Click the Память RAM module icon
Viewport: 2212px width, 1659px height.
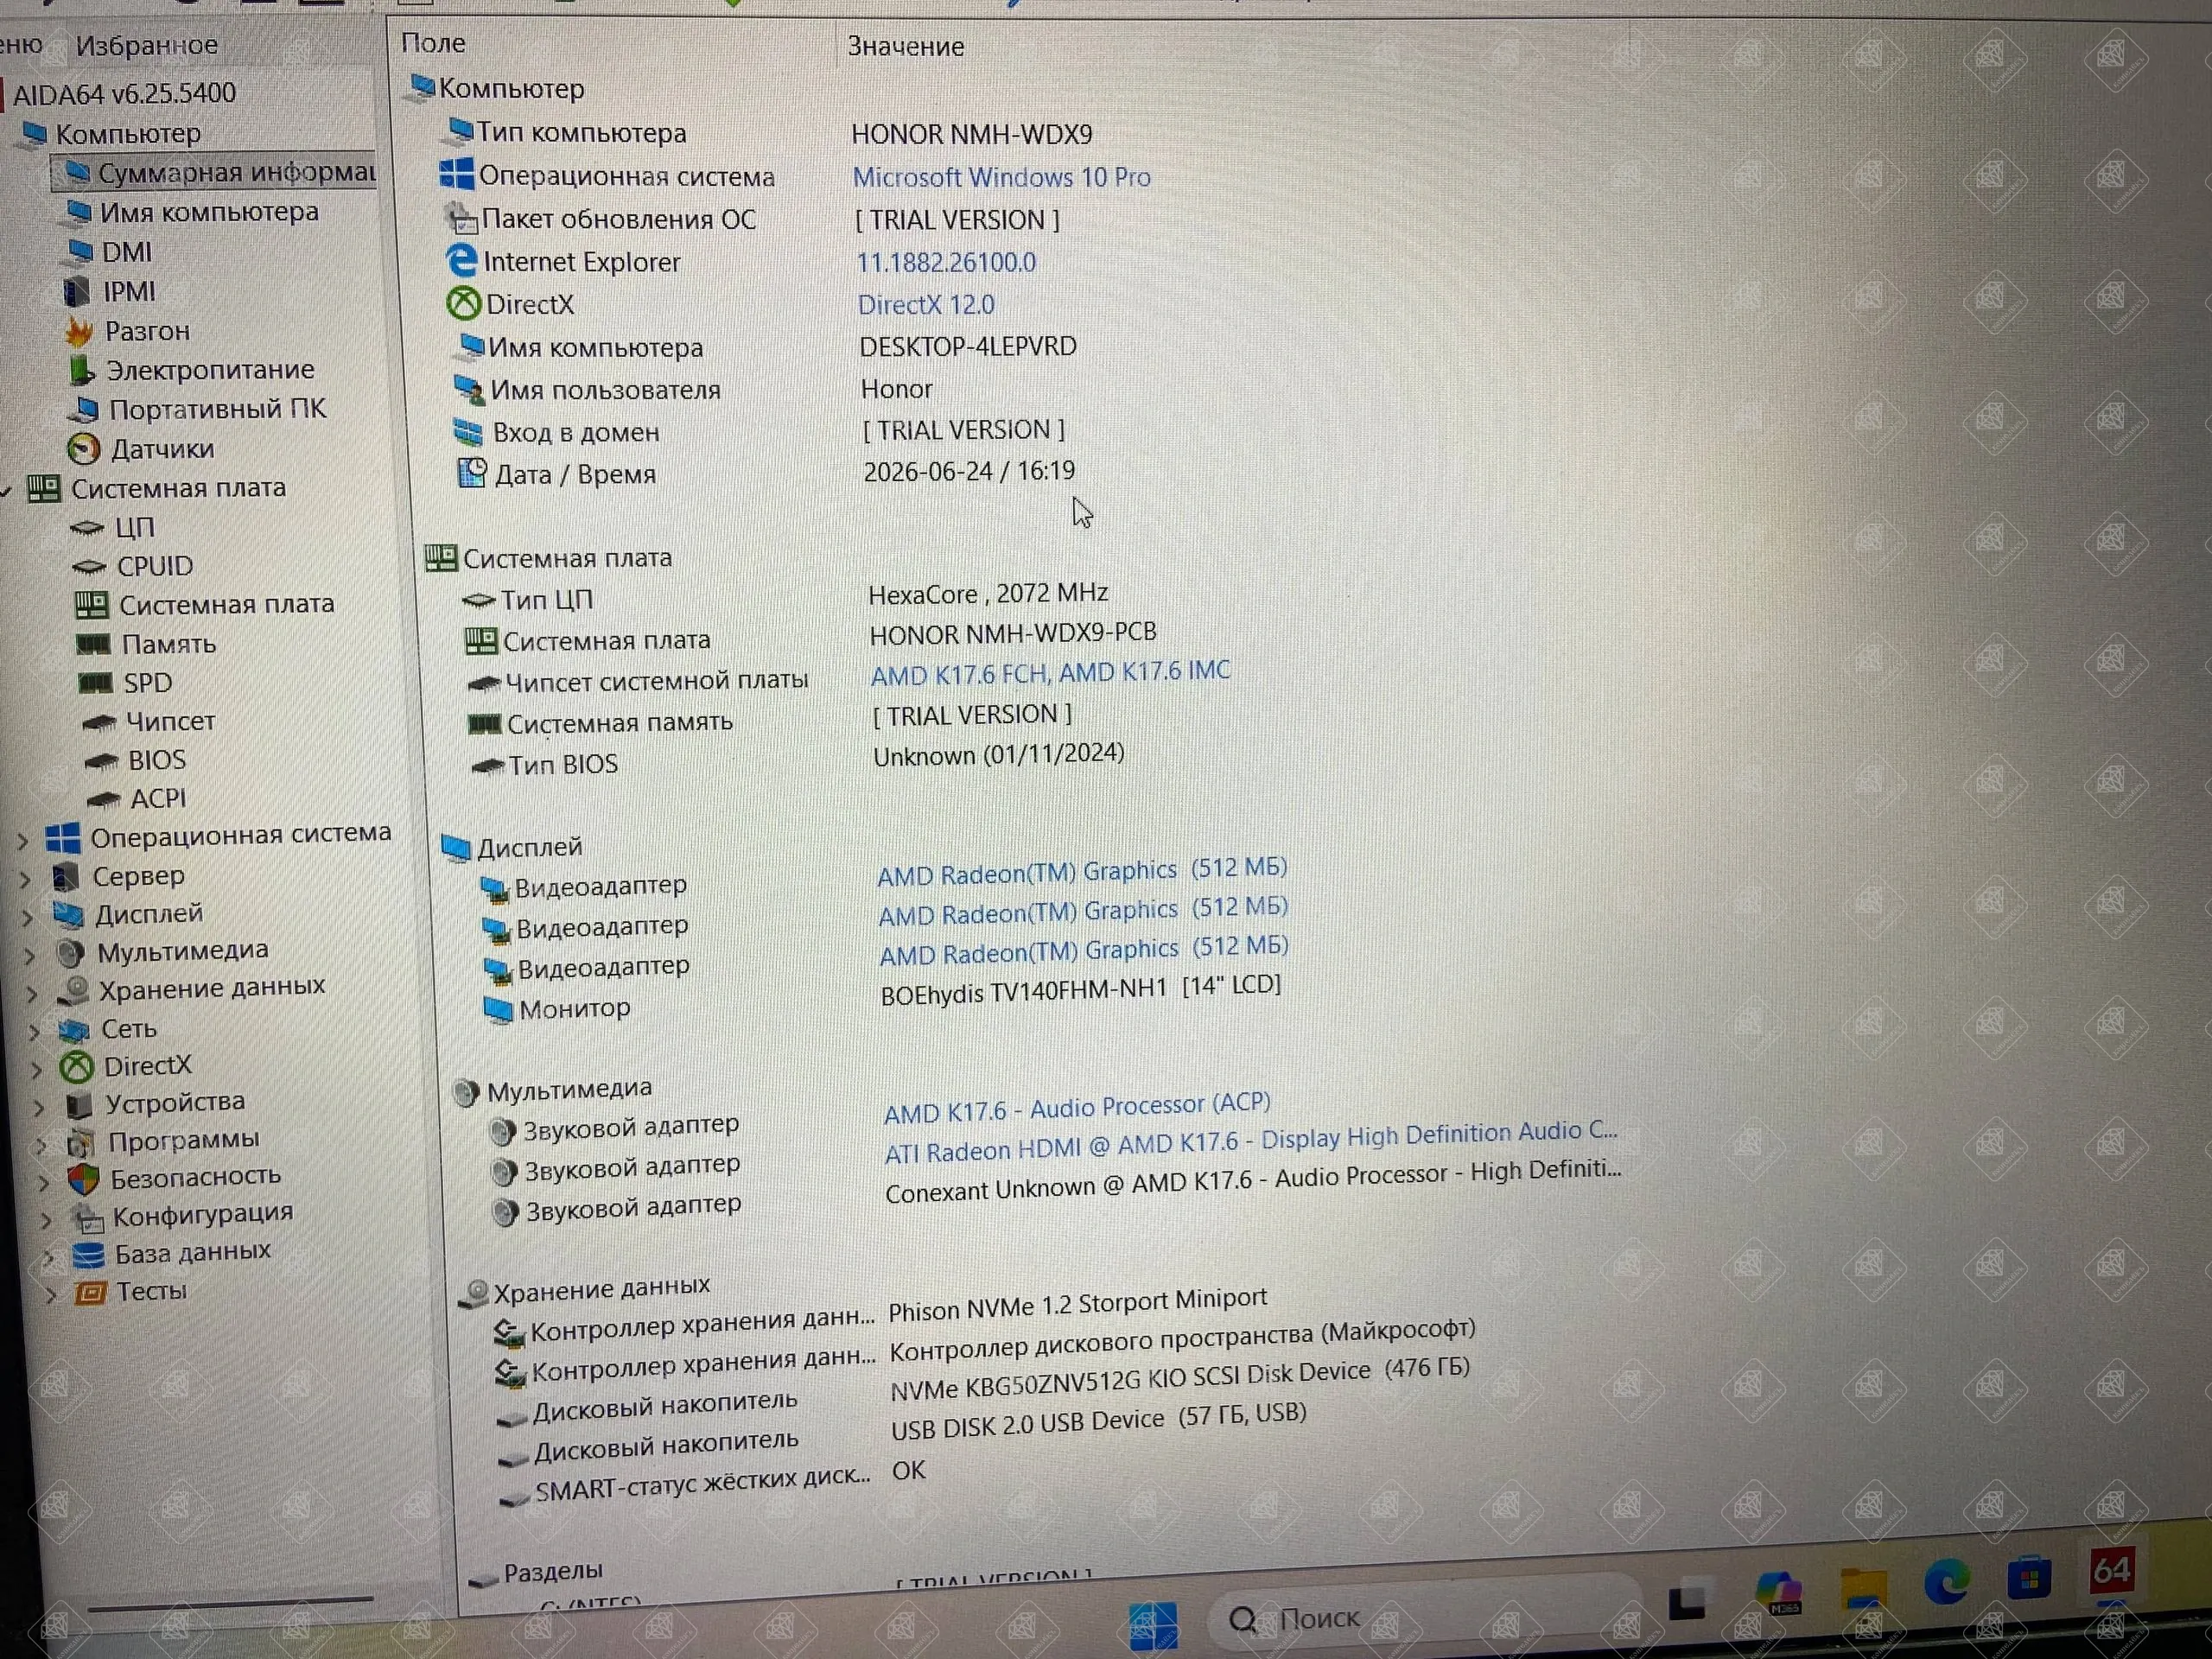click(93, 644)
